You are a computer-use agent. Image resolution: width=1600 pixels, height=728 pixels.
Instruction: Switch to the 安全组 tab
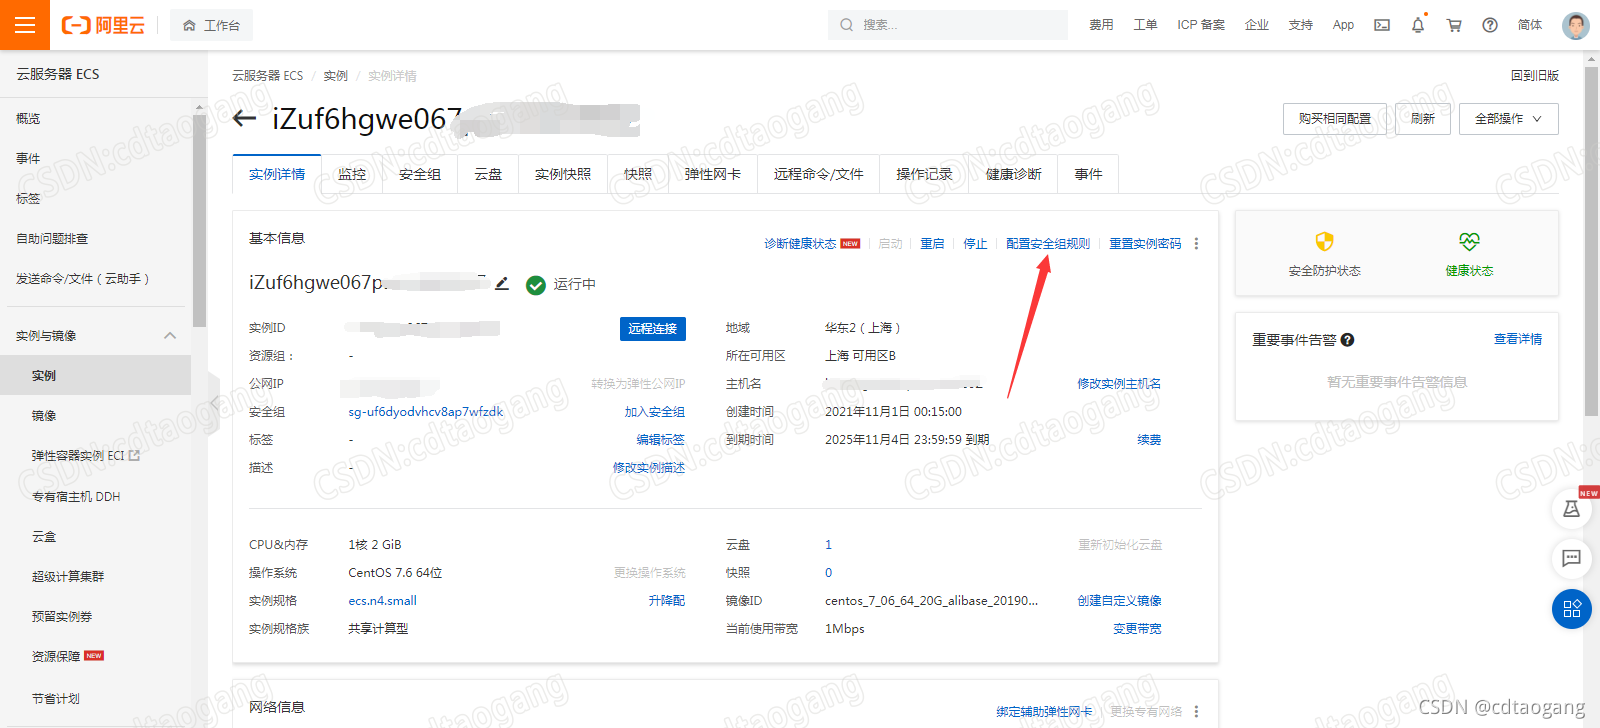420,174
